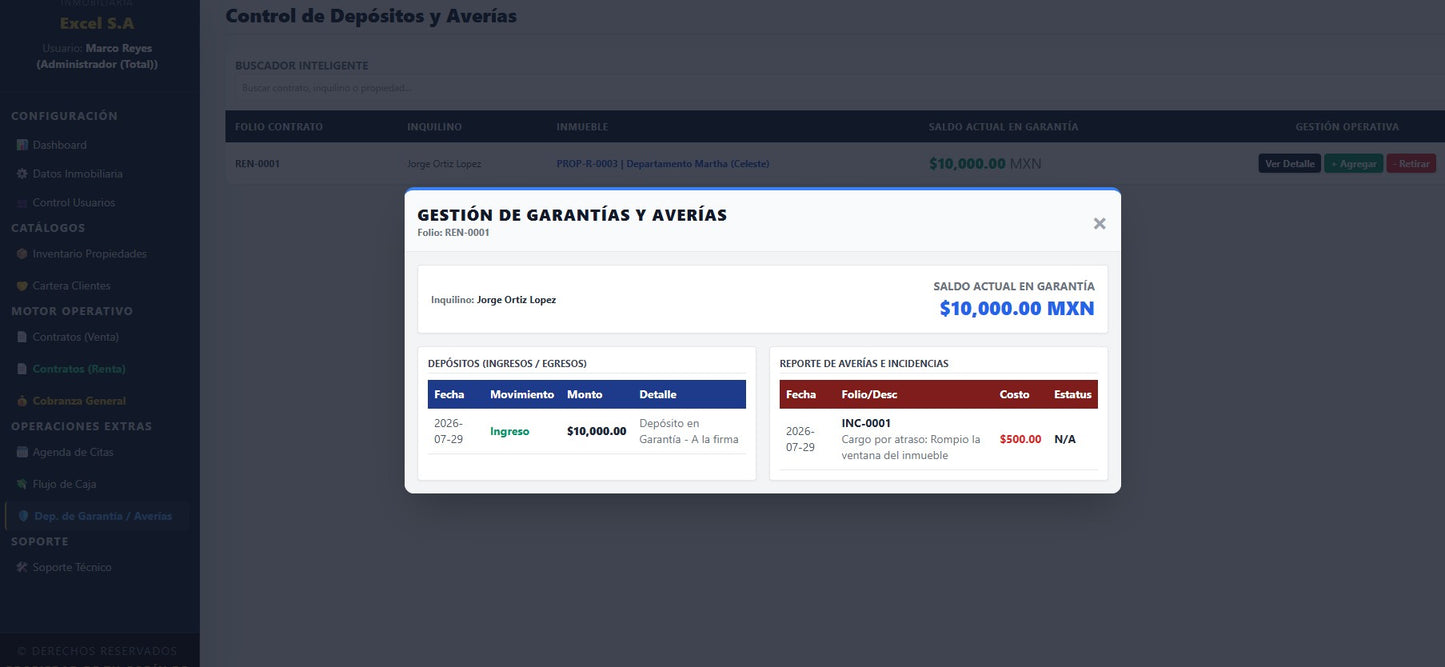Click Depósito en Garantía - A la firma detail
The height and width of the screenshot is (667, 1445).
689,432
